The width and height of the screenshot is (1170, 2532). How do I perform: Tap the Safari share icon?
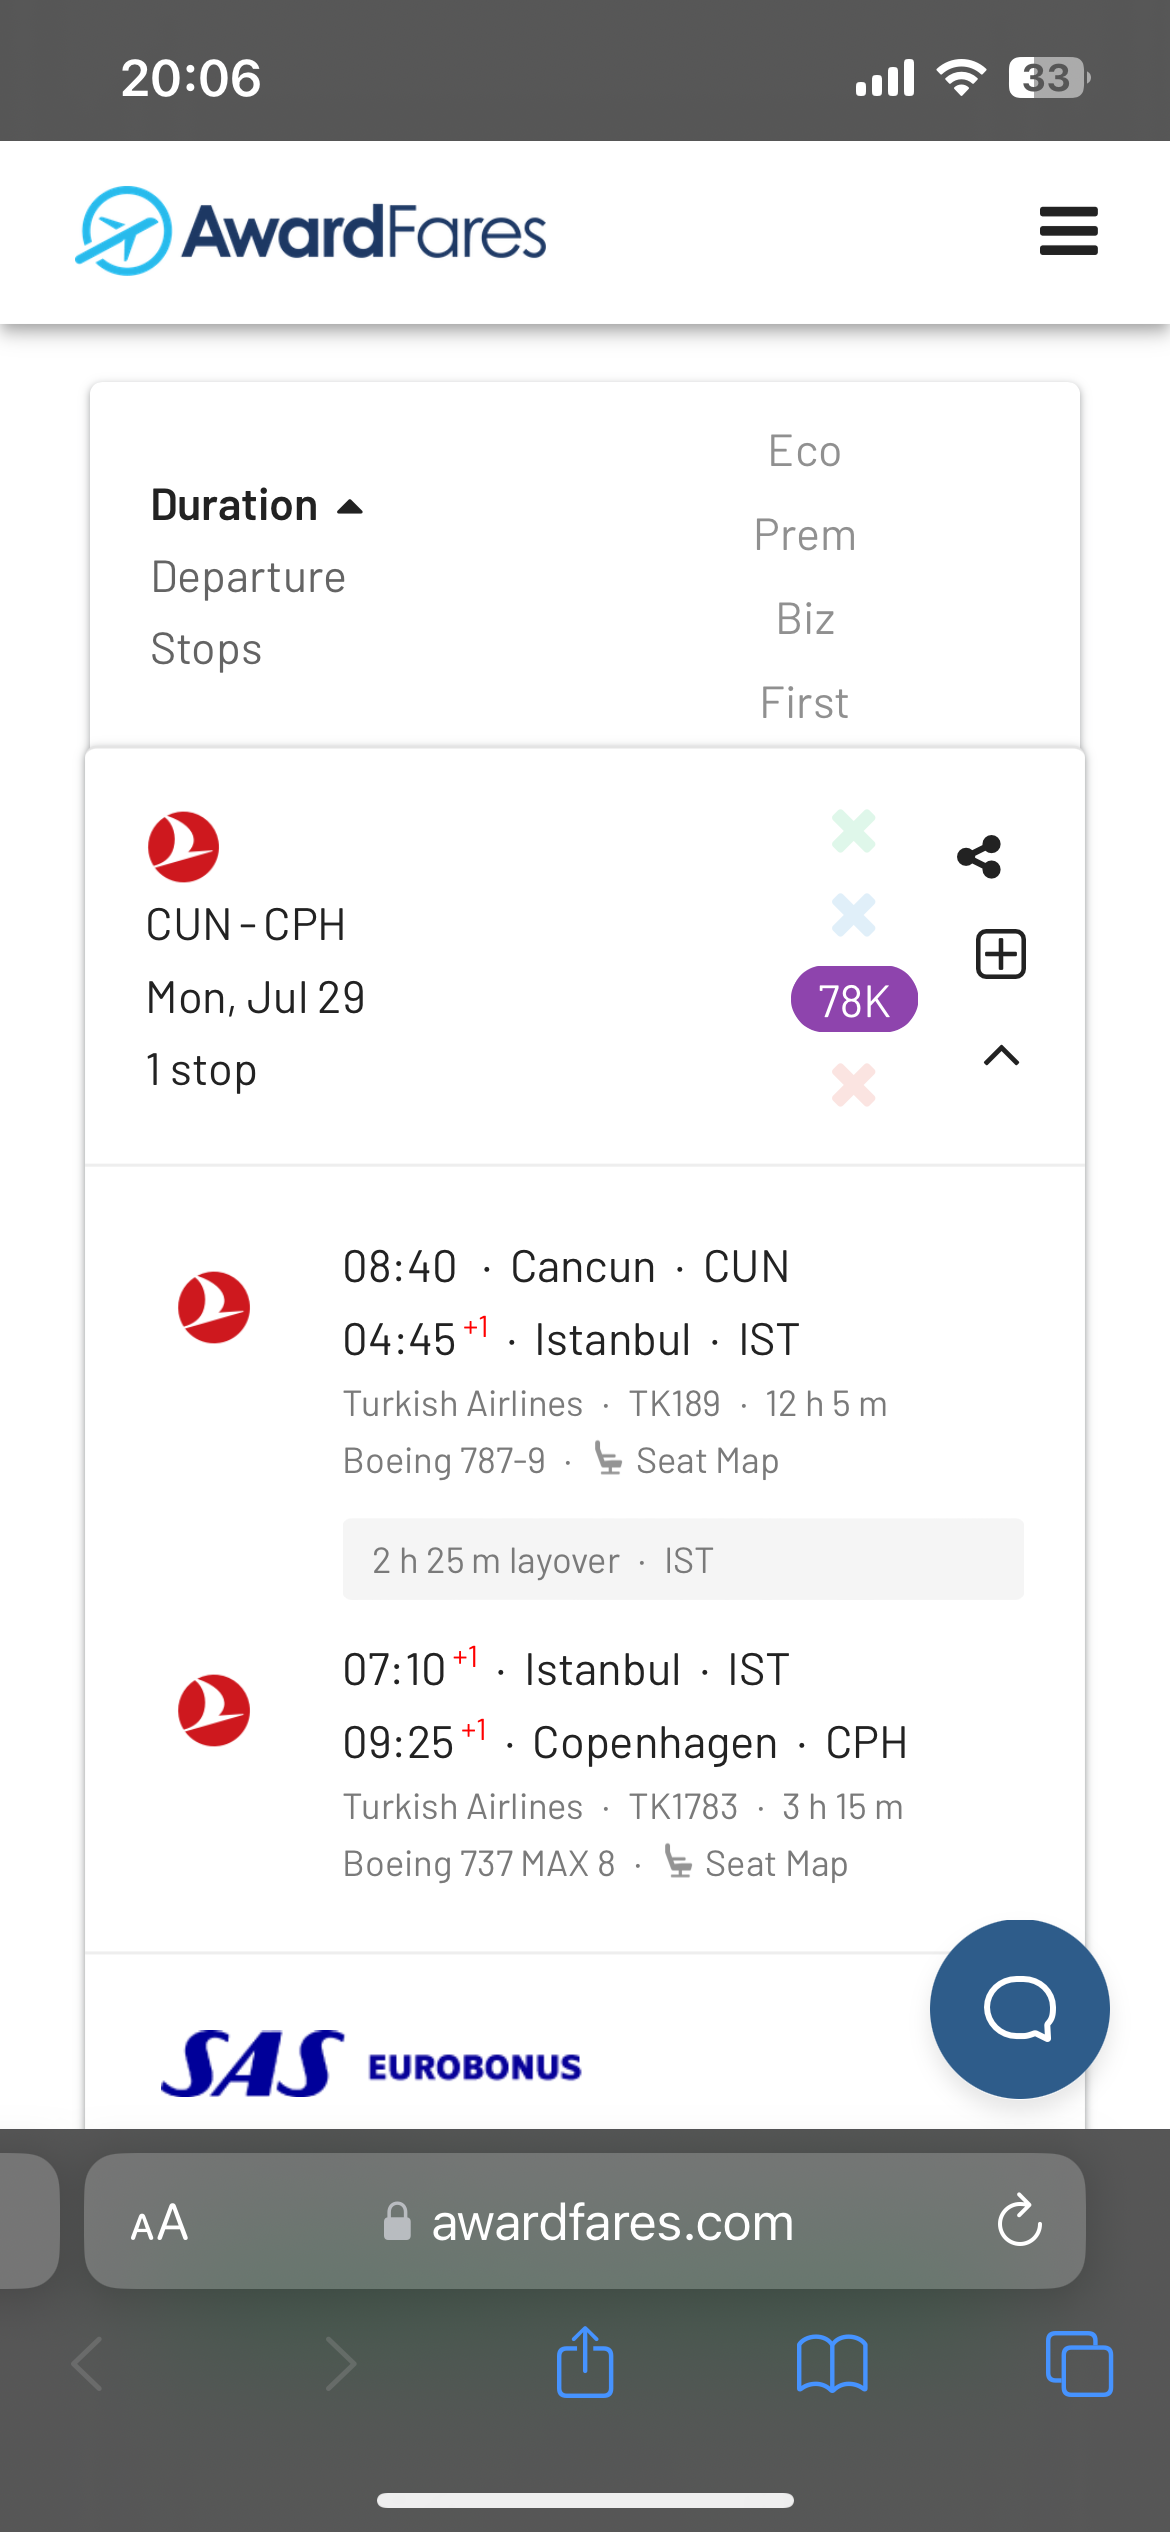(585, 2363)
